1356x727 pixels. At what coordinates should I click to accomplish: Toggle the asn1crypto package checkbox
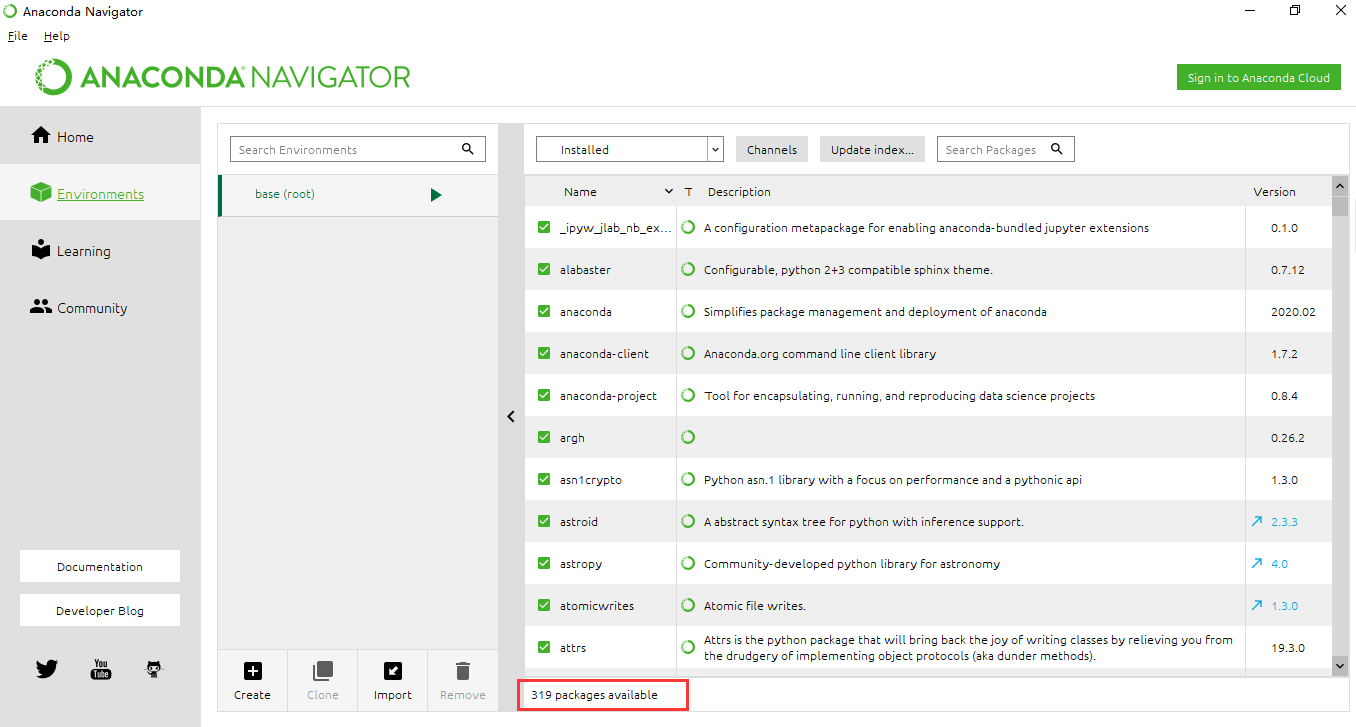[544, 479]
